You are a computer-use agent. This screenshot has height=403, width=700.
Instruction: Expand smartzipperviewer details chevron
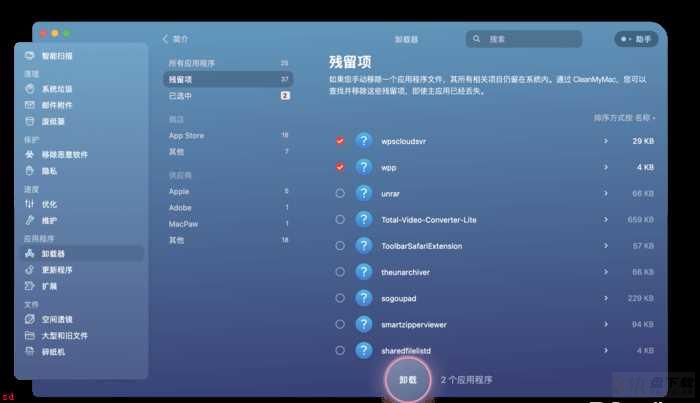coord(606,324)
